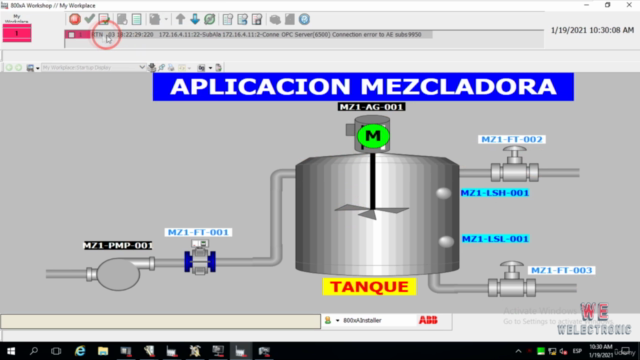
Task: Click the pin icon in navigation bar
Action: (x=162, y=67)
